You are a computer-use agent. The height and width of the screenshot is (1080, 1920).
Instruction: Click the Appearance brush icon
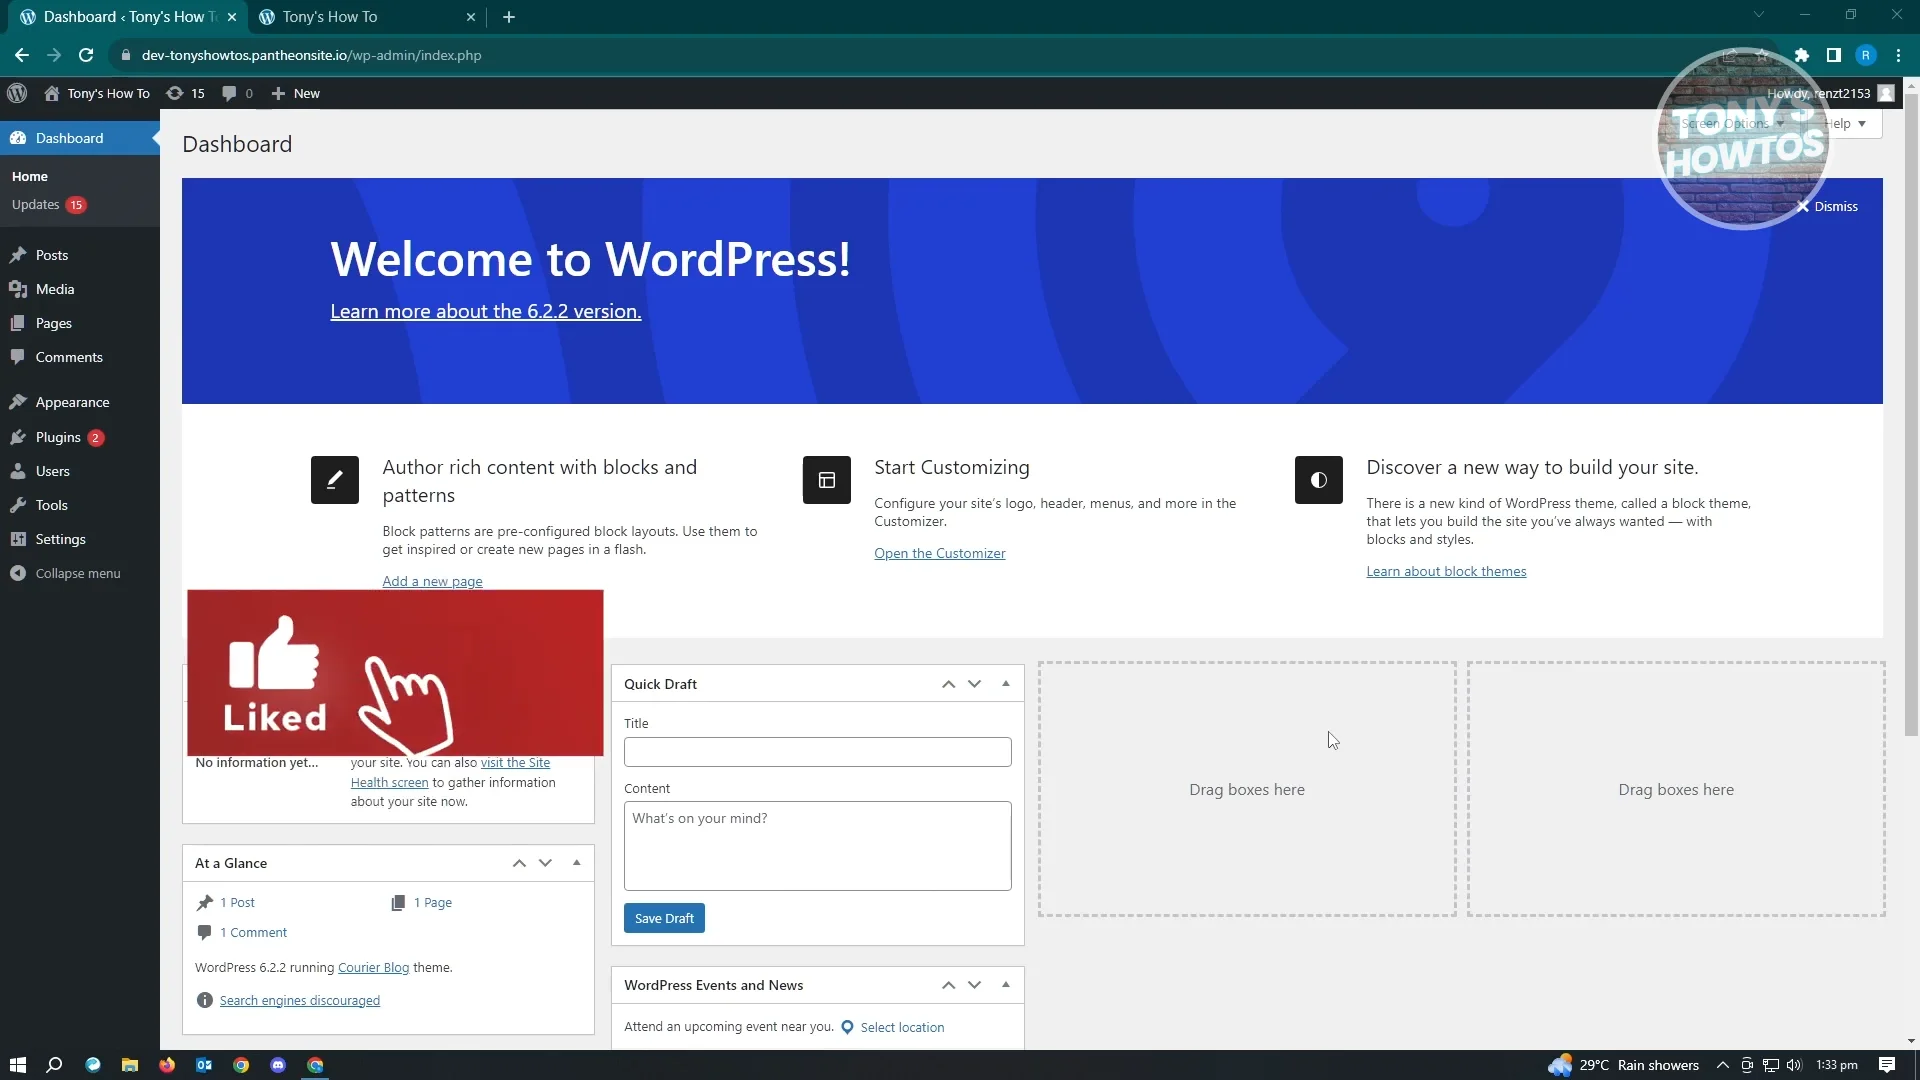click(19, 401)
